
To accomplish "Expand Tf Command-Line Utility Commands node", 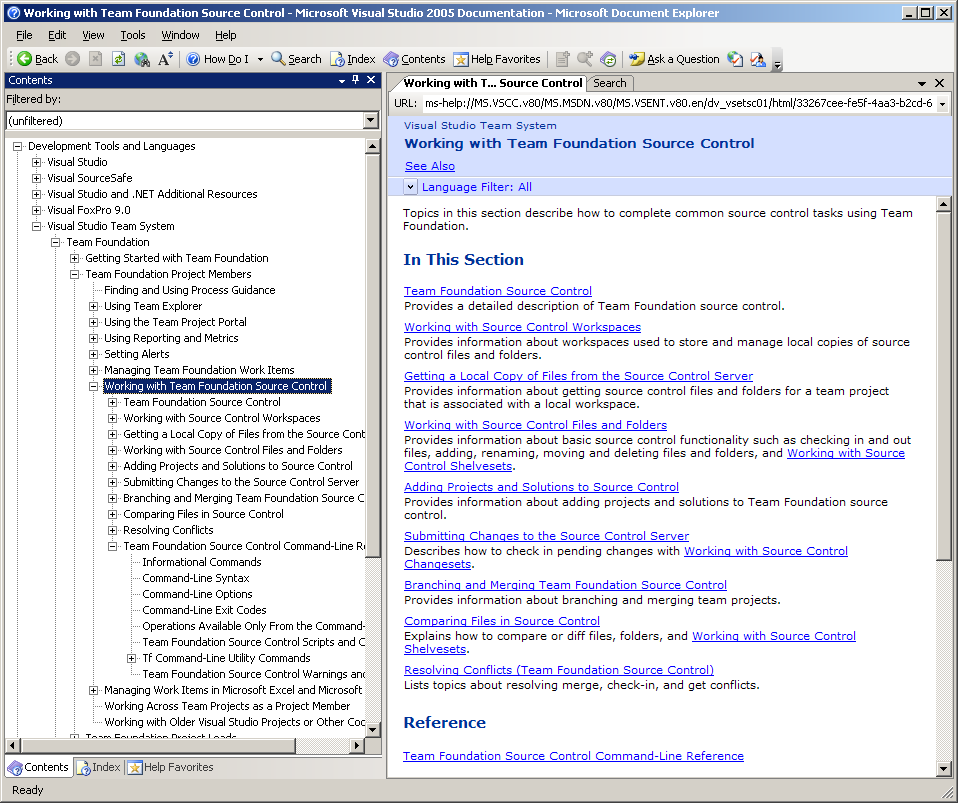I will [x=131, y=658].
